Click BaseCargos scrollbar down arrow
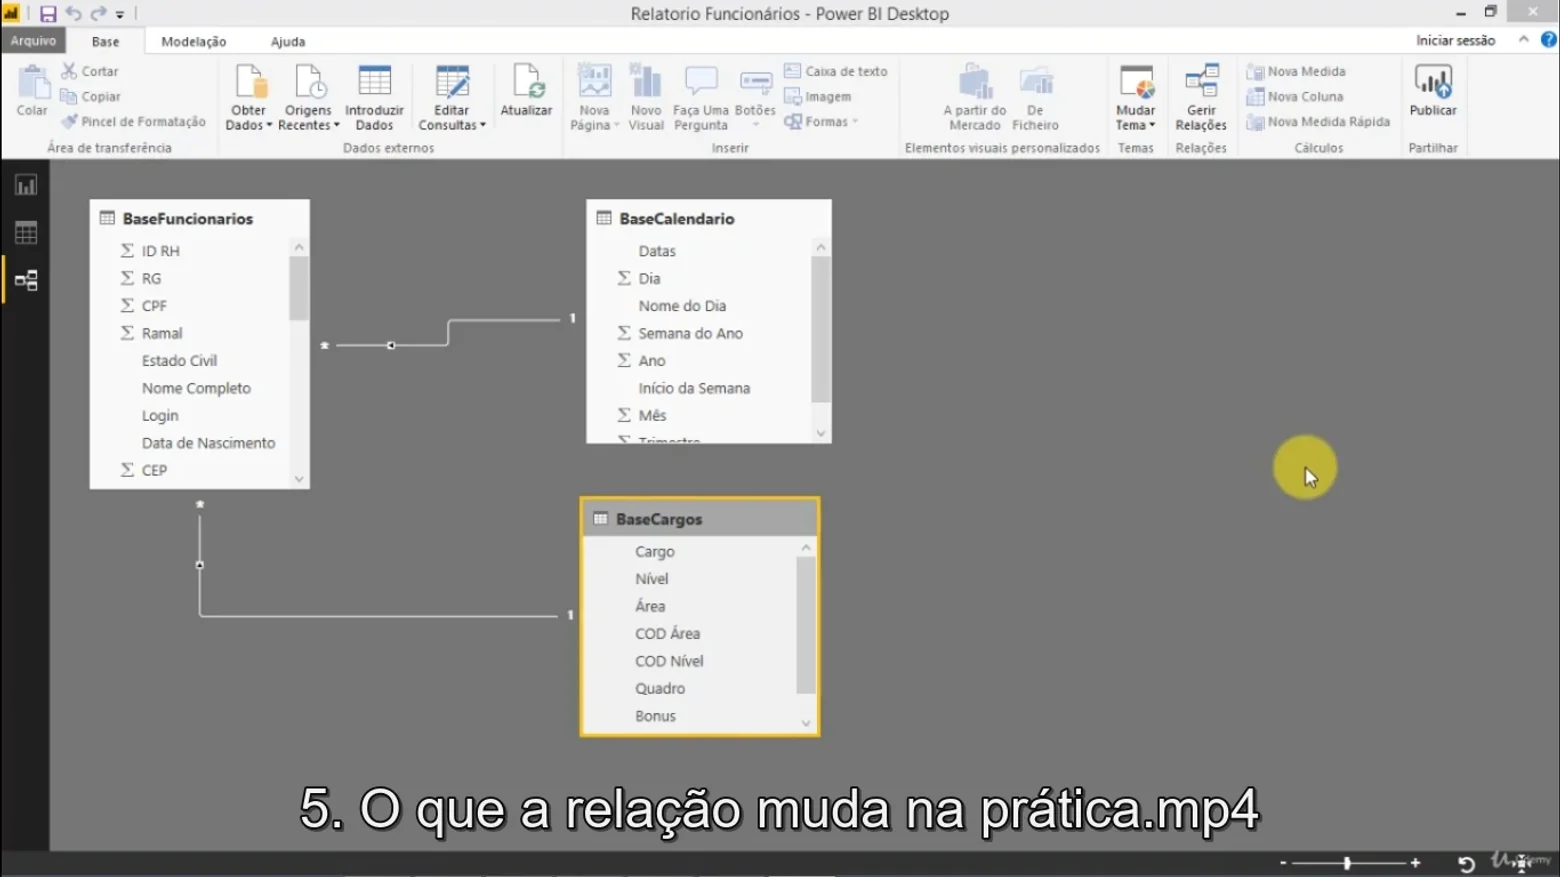 pos(806,723)
